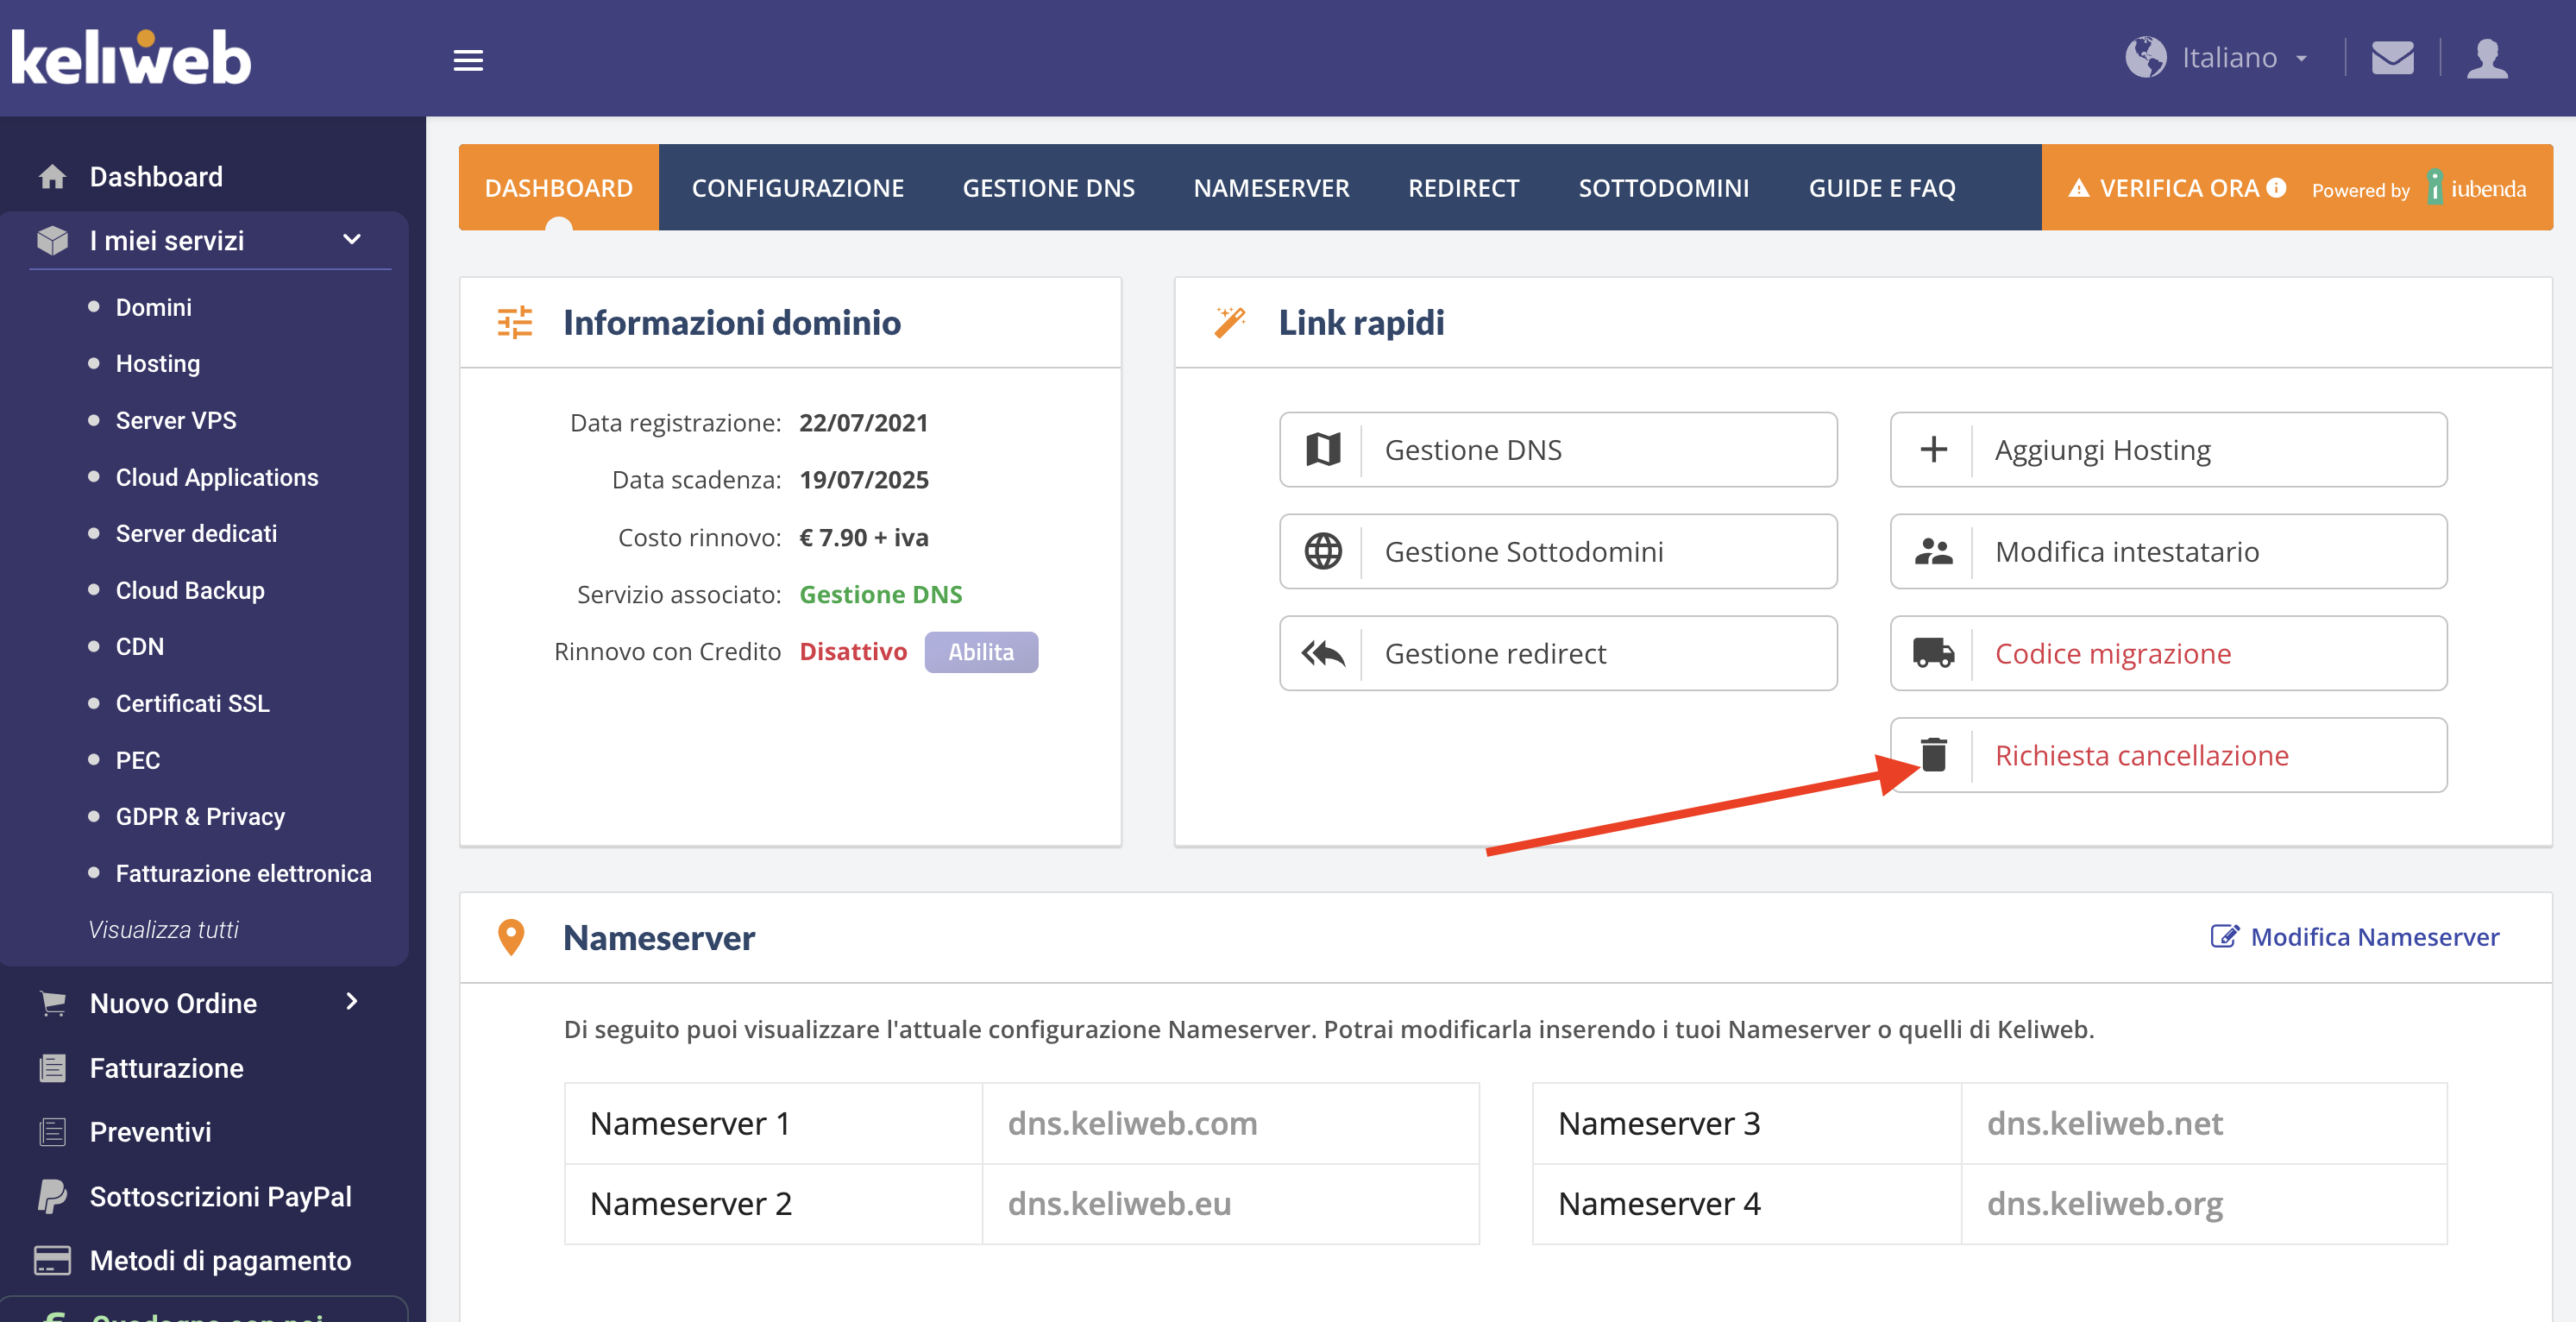2576x1322 pixels.
Task: Click the dns.keliweb.com nameserver field
Action: pyautogui.click(x=1230, y=1123)
